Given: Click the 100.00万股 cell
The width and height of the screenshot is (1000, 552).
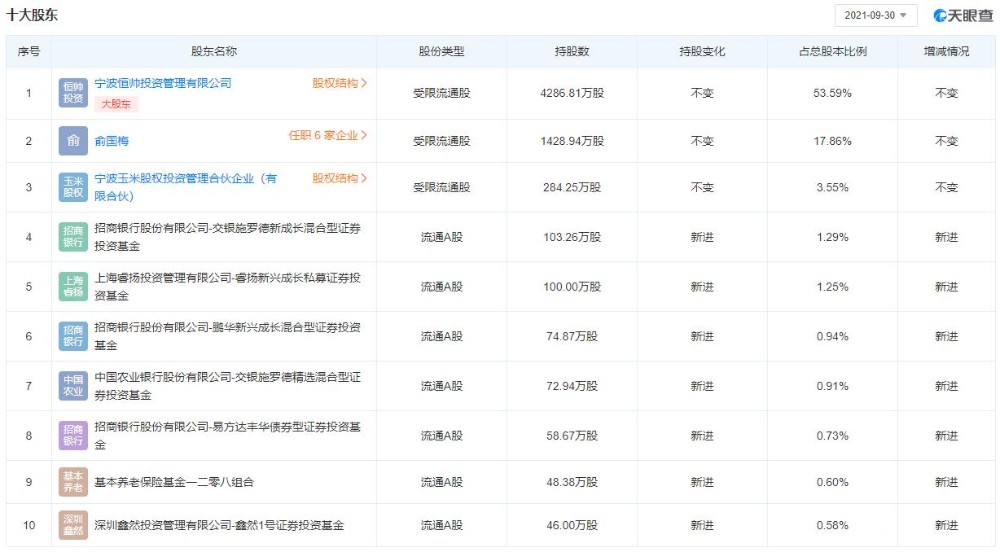Looking at the screenshot, I should point(572,287).
